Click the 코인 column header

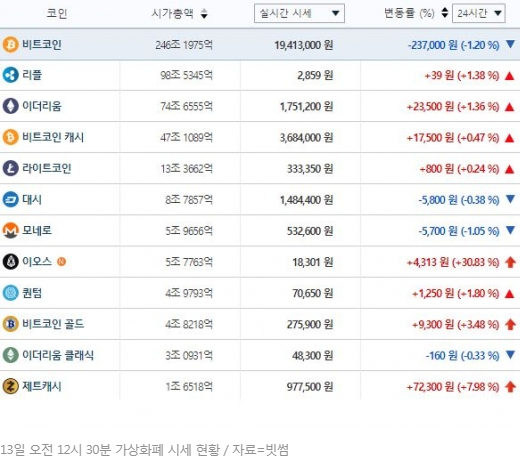[56, 13]
